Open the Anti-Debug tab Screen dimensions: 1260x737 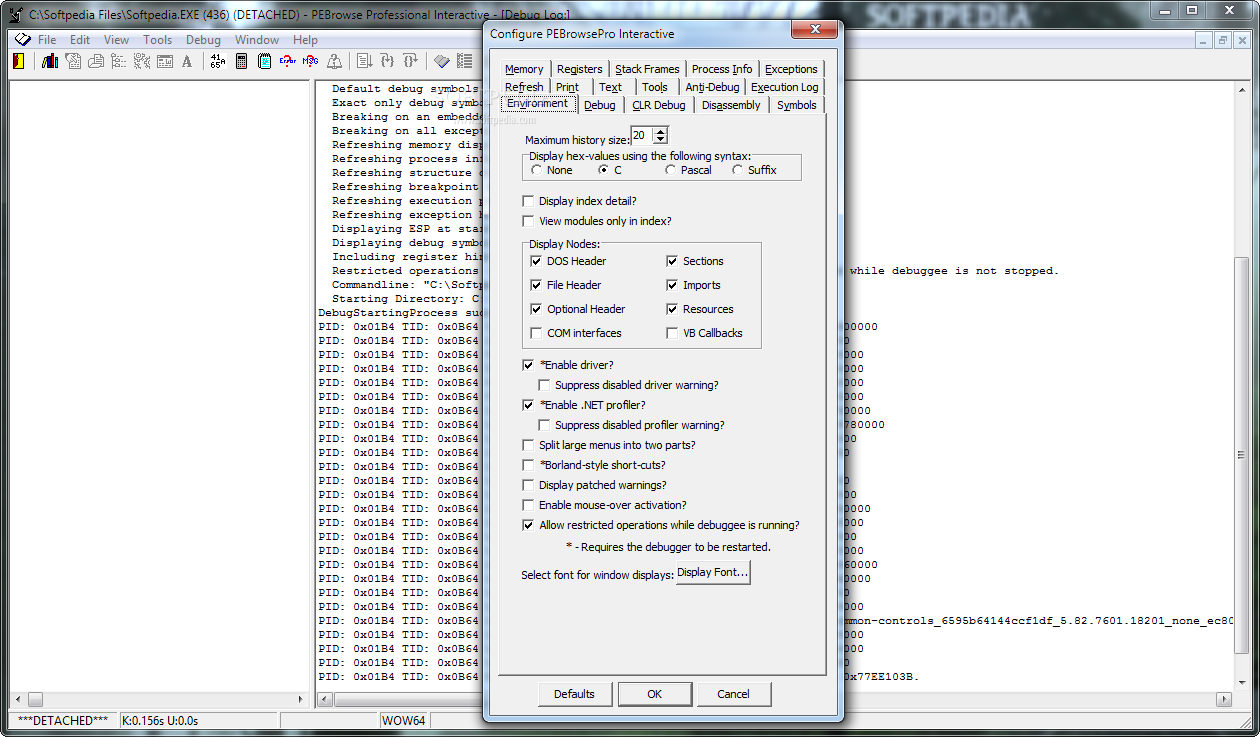[712, 87]
